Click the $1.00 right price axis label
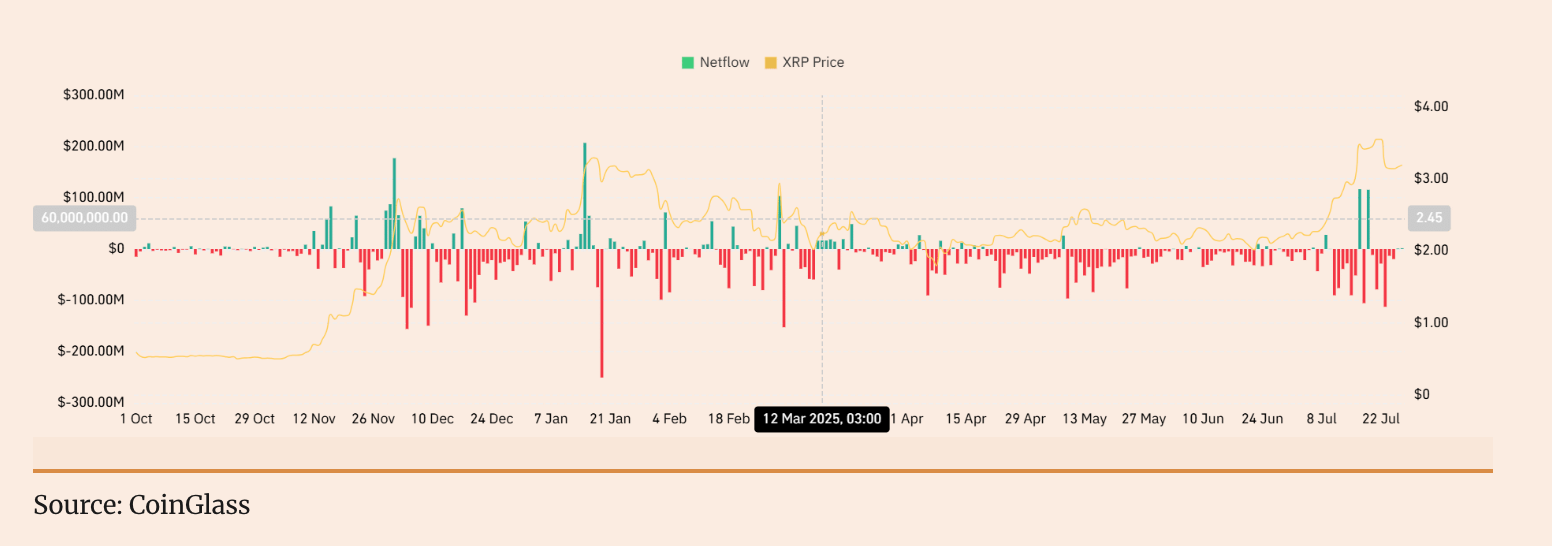 (1430, 322)
